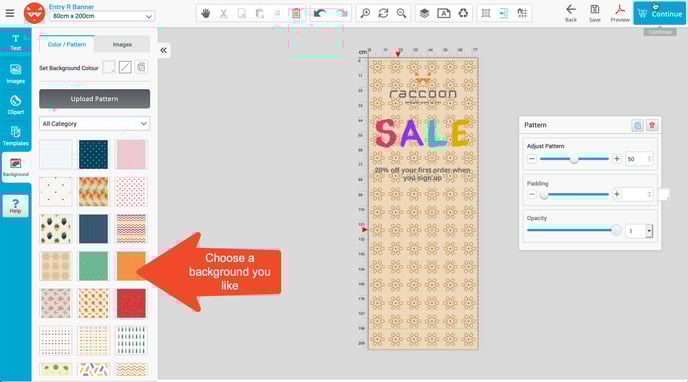The height and width of the screenshot is (382, 688).
Task: Open the Text tool in sidebar
Action: [x=15, y=43]
